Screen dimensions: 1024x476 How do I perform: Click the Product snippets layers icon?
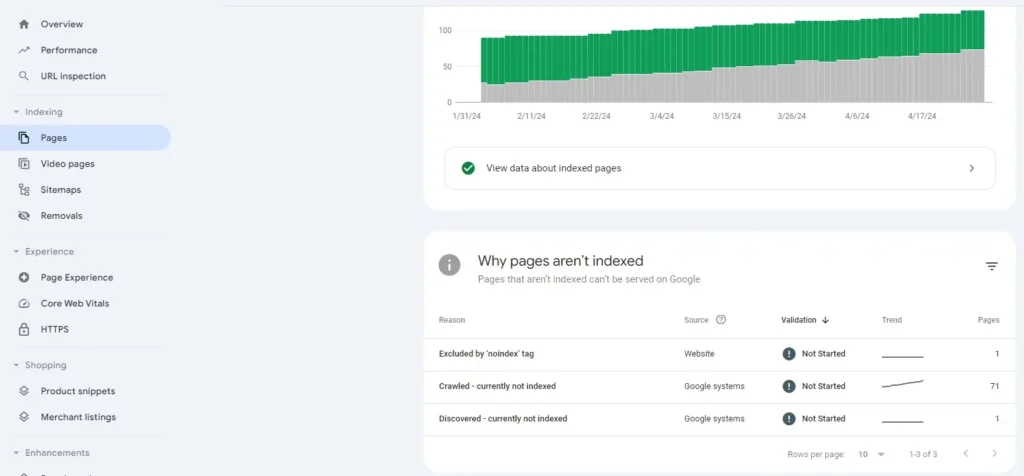tap(24, 391)
